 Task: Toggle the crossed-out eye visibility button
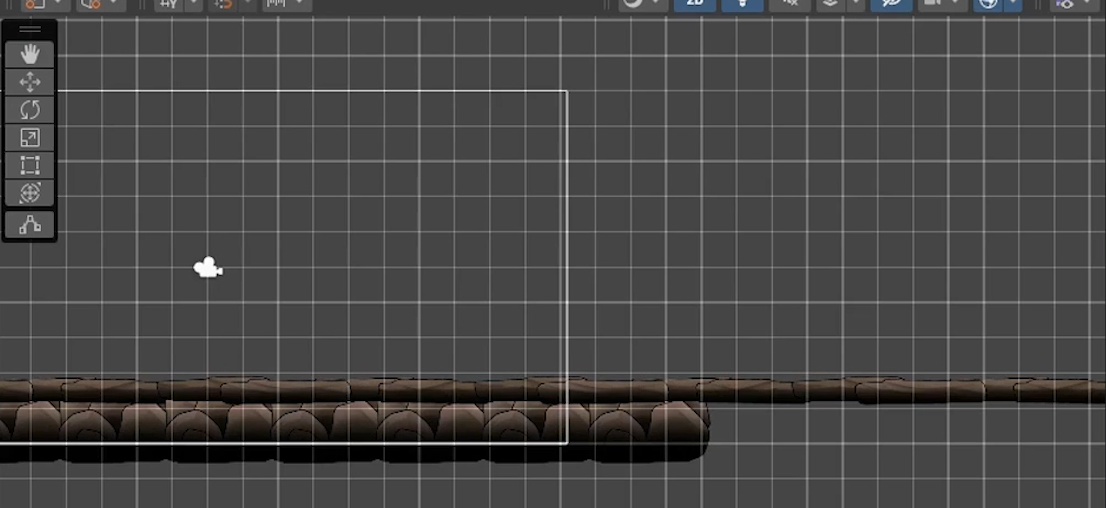tap(892, 4)
